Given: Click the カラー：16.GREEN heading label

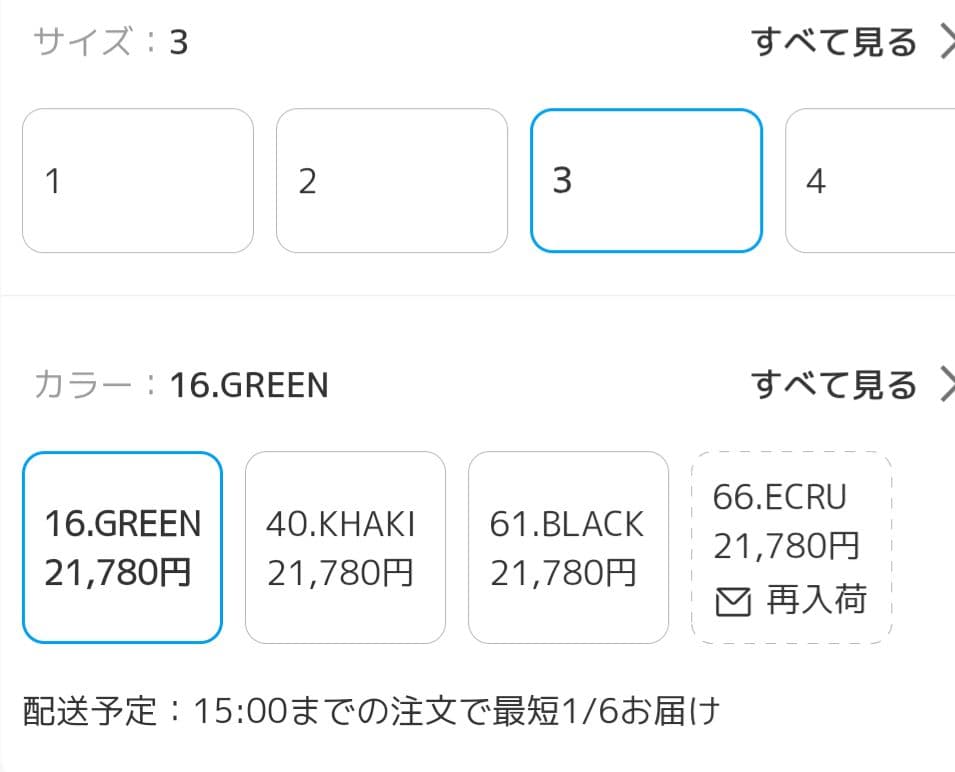Looking at the screenshot, I should [180, 385].
